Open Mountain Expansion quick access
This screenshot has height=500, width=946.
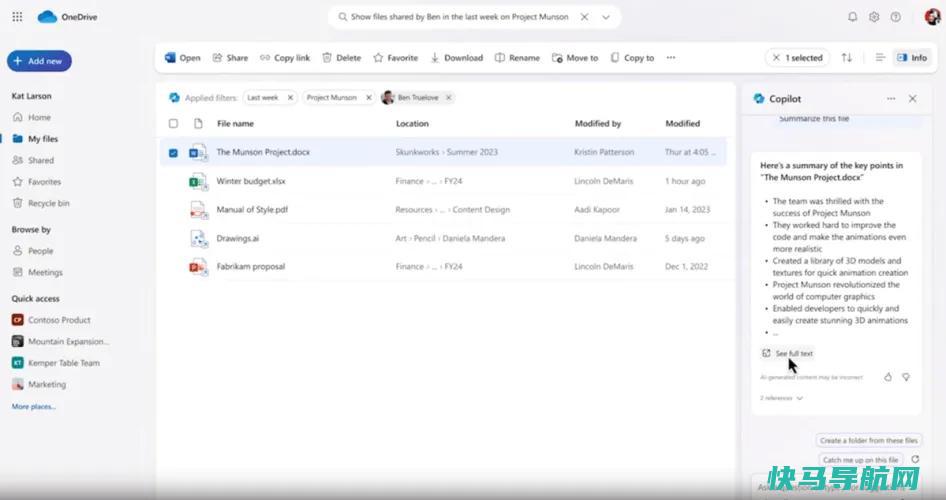pyautogui.click(x=60, y=341)
